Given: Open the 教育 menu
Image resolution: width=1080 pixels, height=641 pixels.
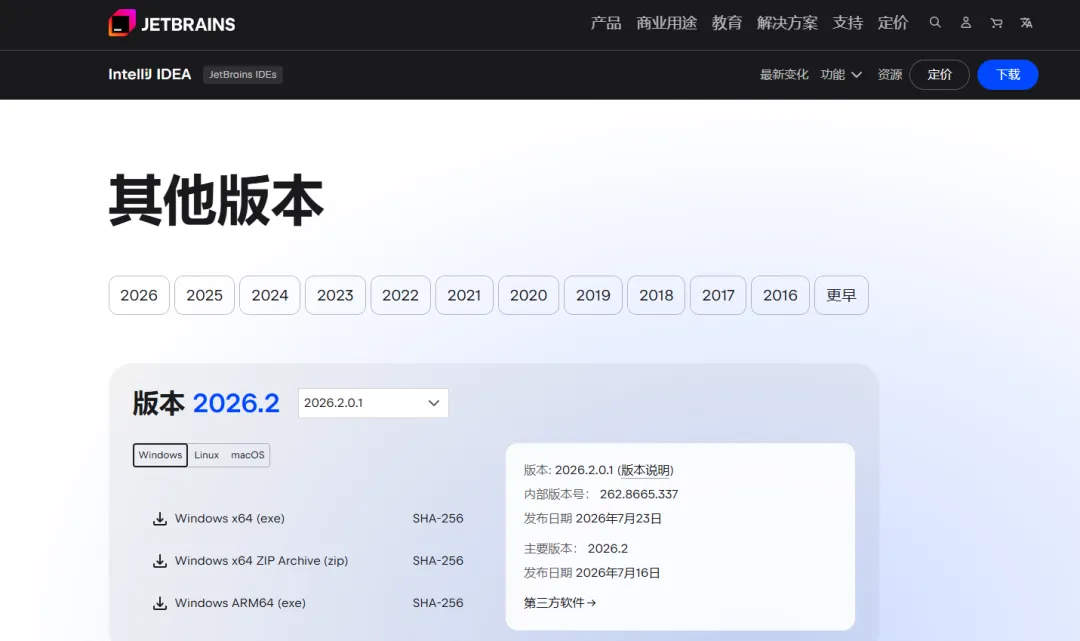Looking at the screenshot, I should [727, 23].
